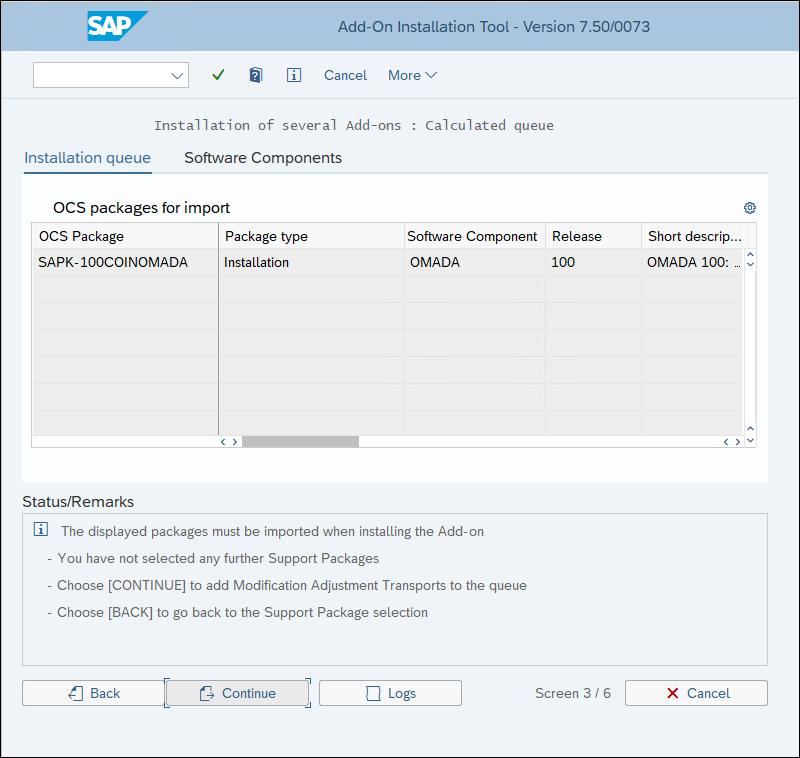Switch to the Software Components tab
The width and height of the screenshot is (800, 758).
point(263,158)
